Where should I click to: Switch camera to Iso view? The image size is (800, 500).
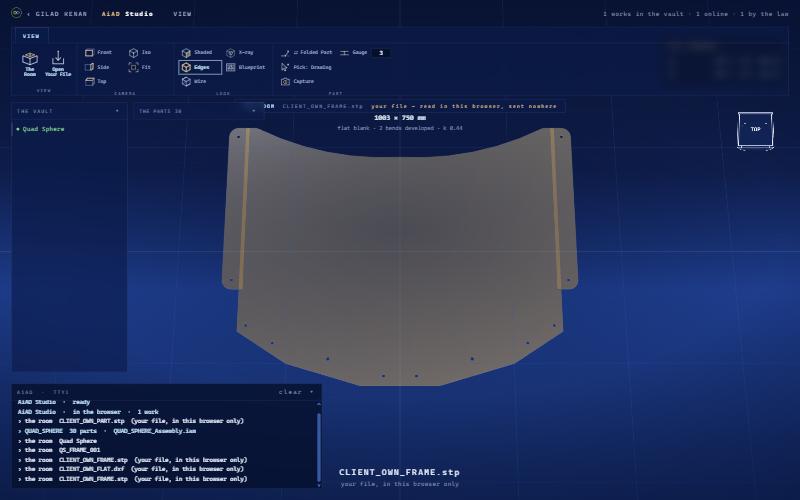click(140, 53)
